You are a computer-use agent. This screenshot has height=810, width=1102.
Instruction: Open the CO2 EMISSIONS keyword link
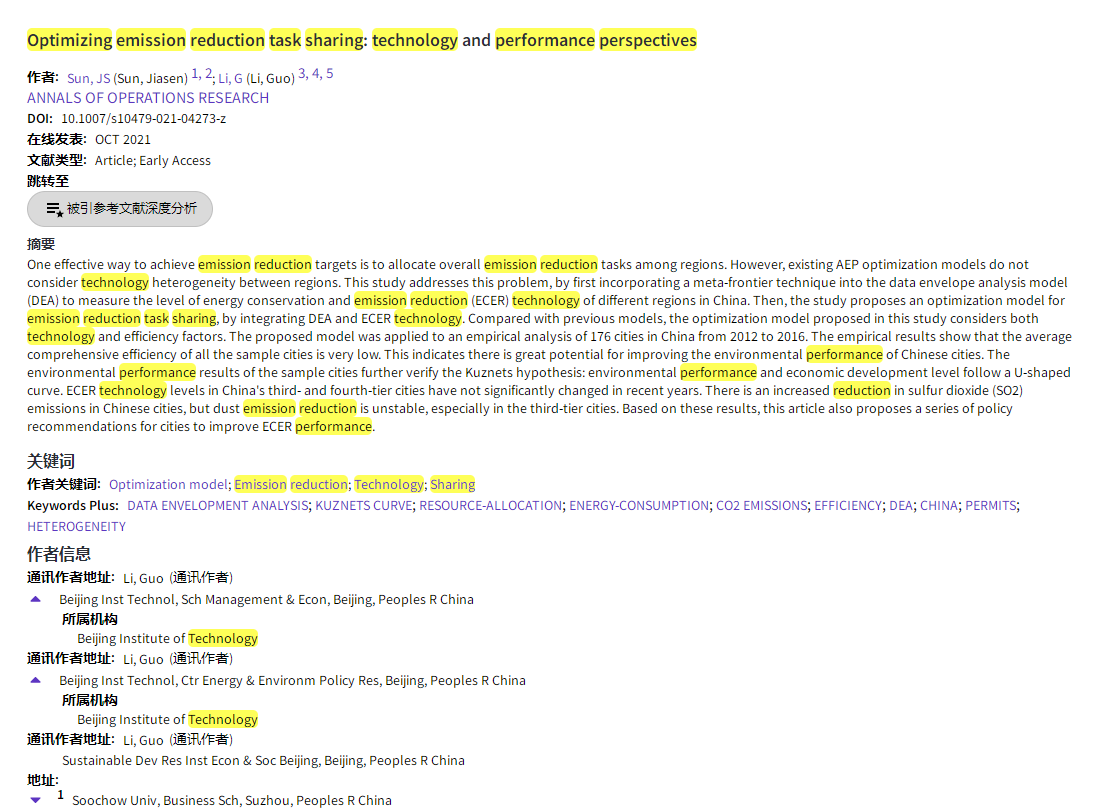click(x=761, y=506)
